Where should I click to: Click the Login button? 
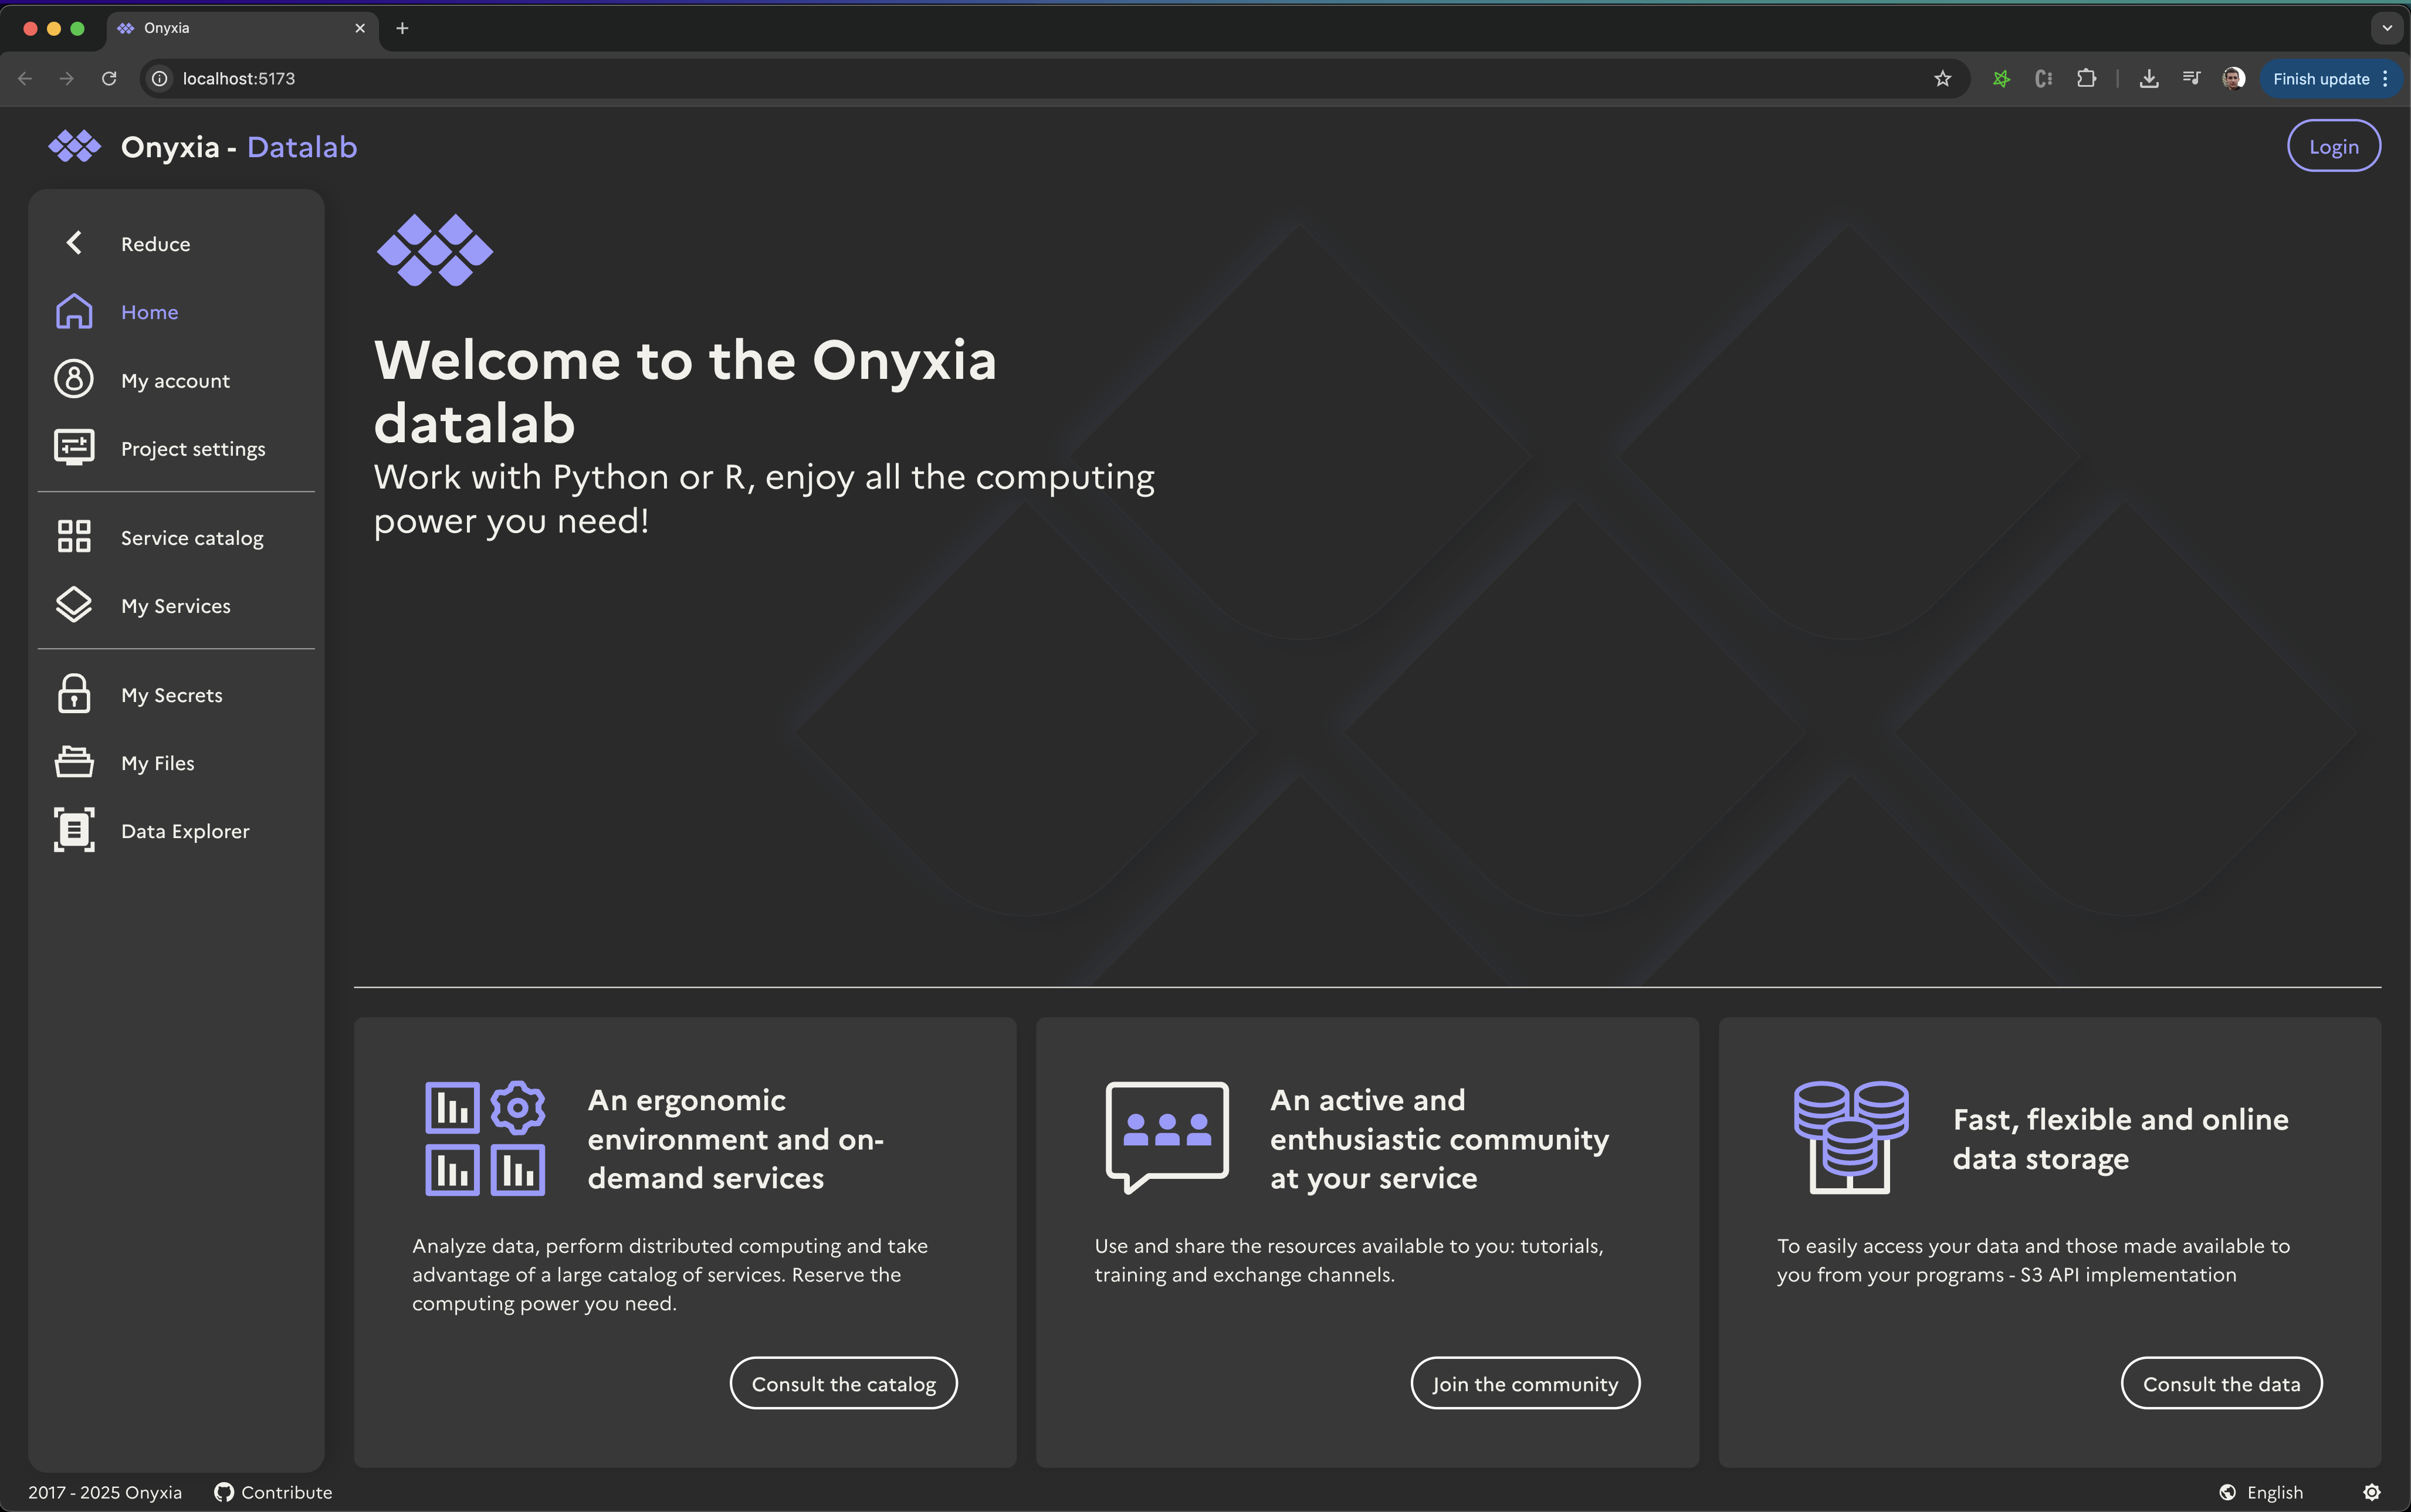[x=2333, y=147]
